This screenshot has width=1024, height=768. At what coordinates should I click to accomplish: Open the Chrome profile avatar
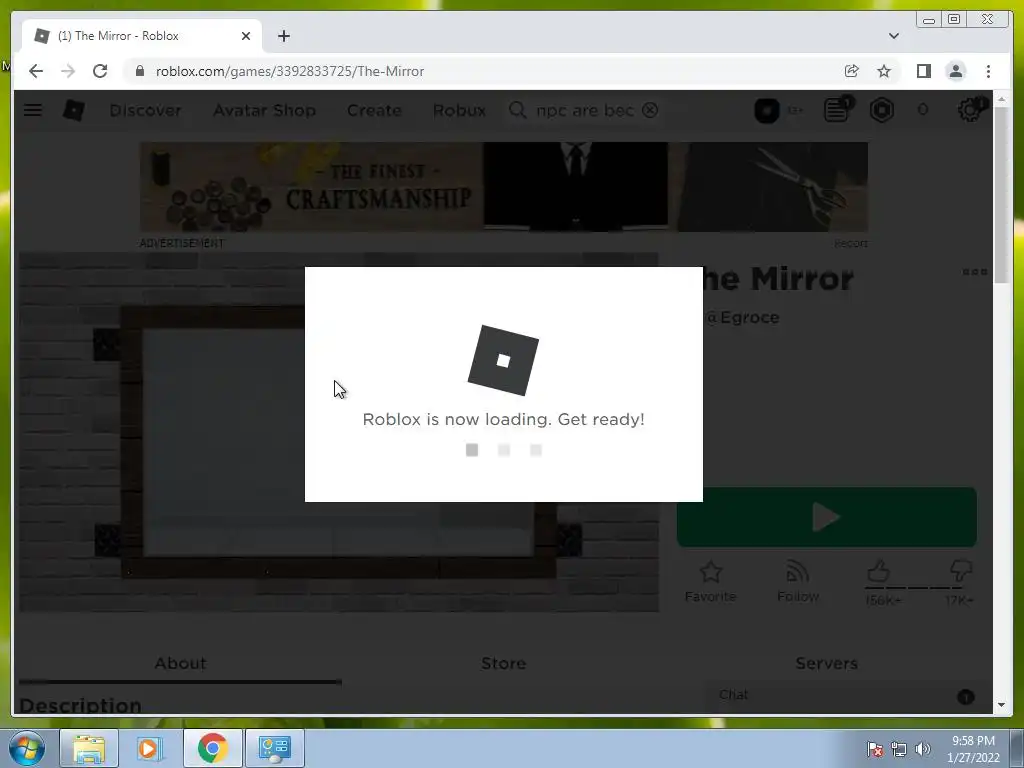[955, 71]
